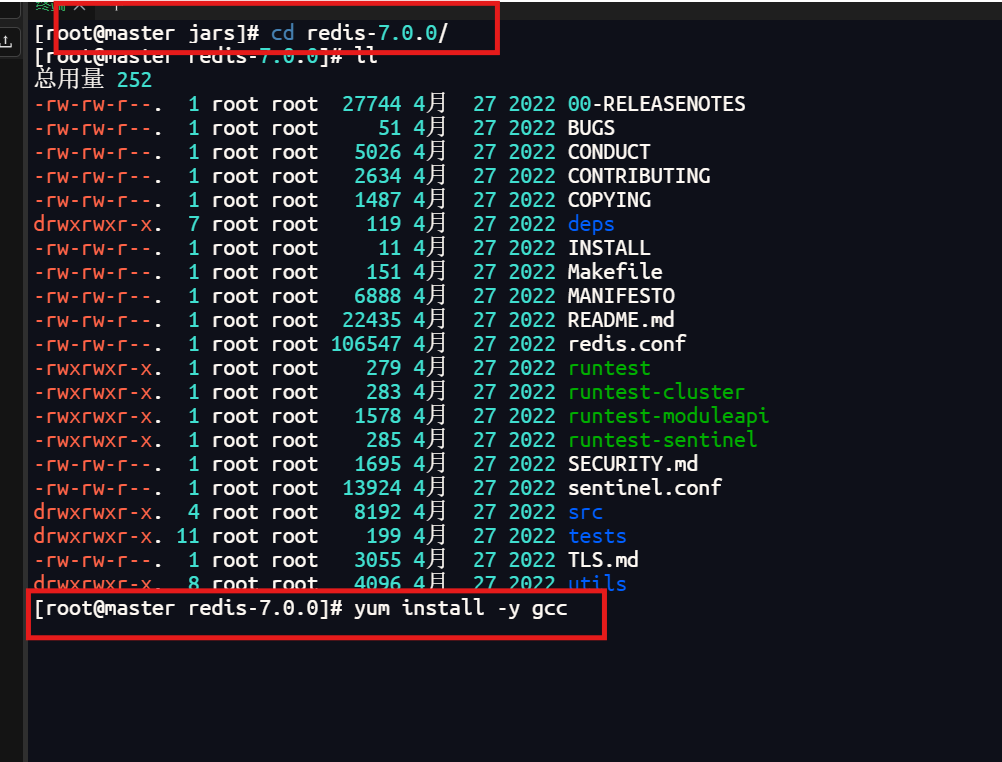1002x762 pixels.
Task: Click the sentinel.conf file name
Action: (645, 488)
